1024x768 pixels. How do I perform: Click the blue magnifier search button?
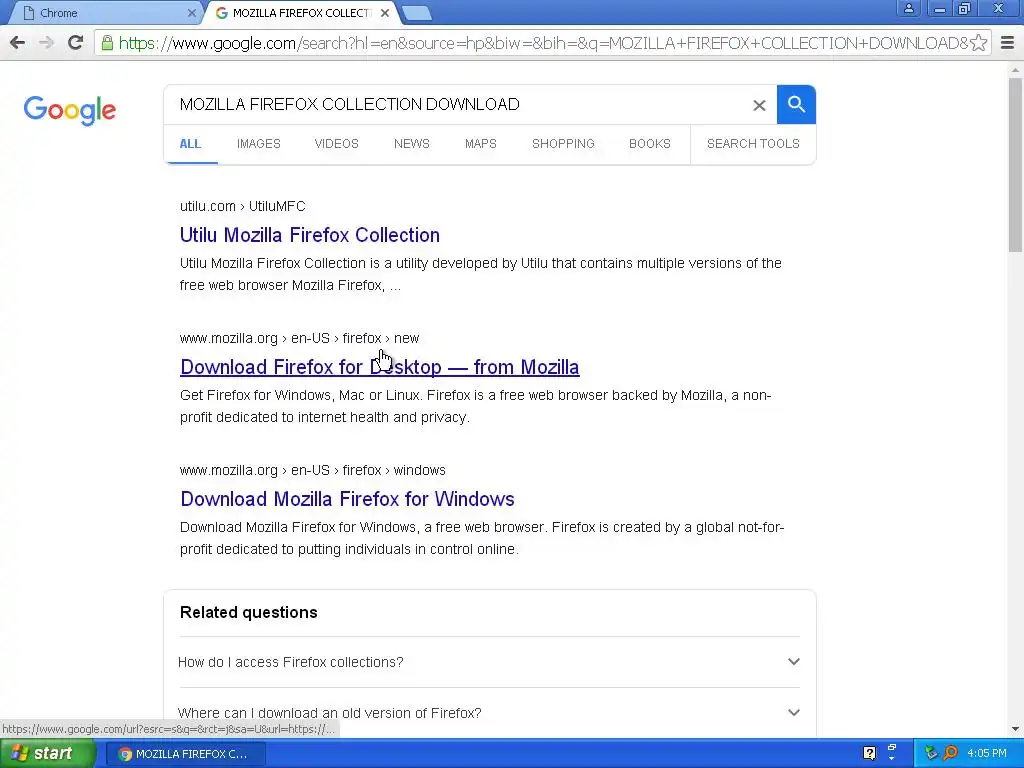pyautogui.click(x=796, y=104)
